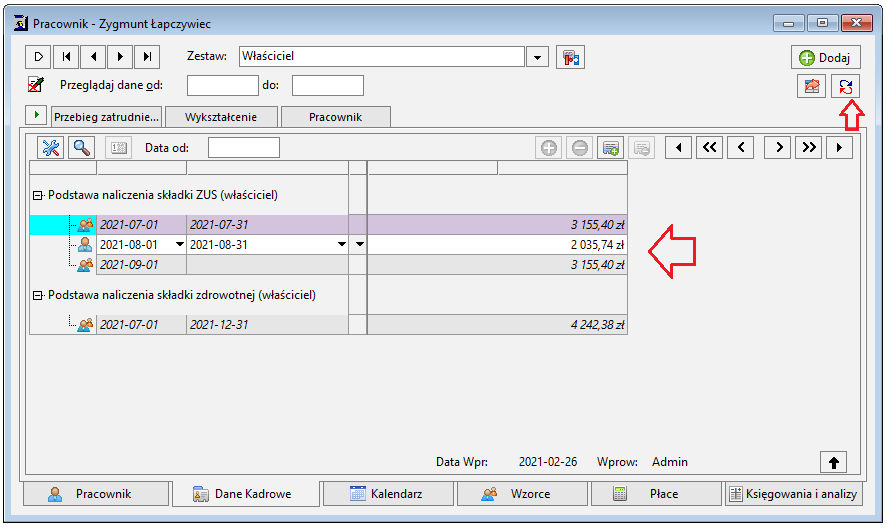Click the add-row icon with green plus
This screenshot has height=528, width=887.
coord(610,148)
